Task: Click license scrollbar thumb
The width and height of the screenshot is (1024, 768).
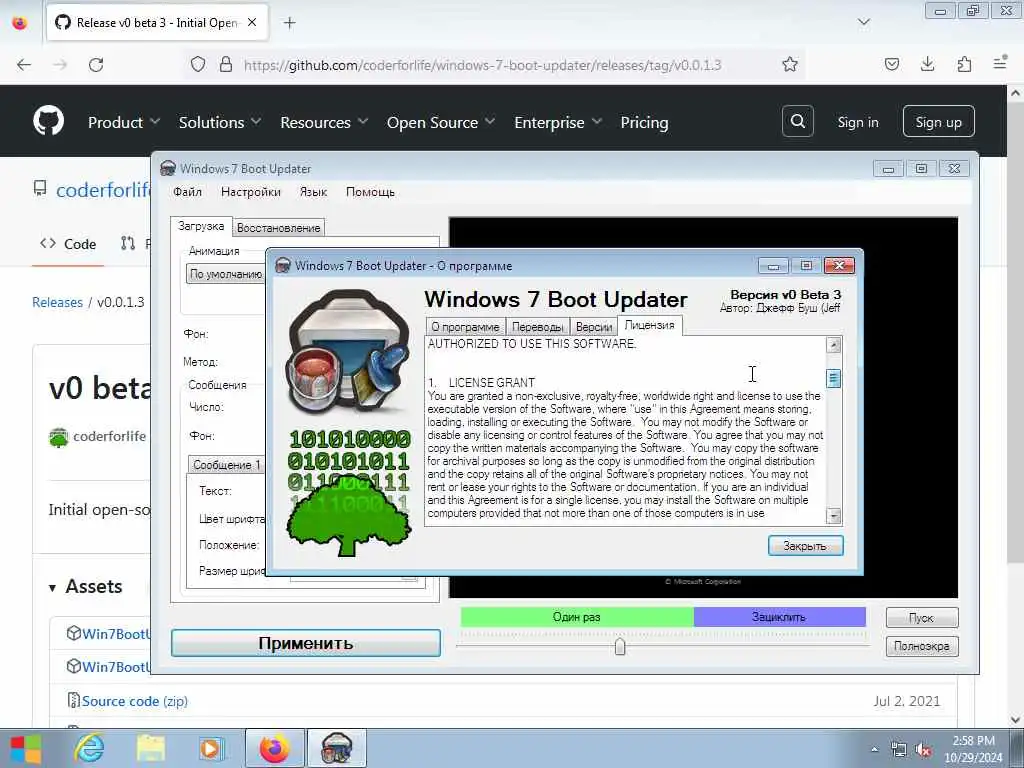Action: coord(833,378)
